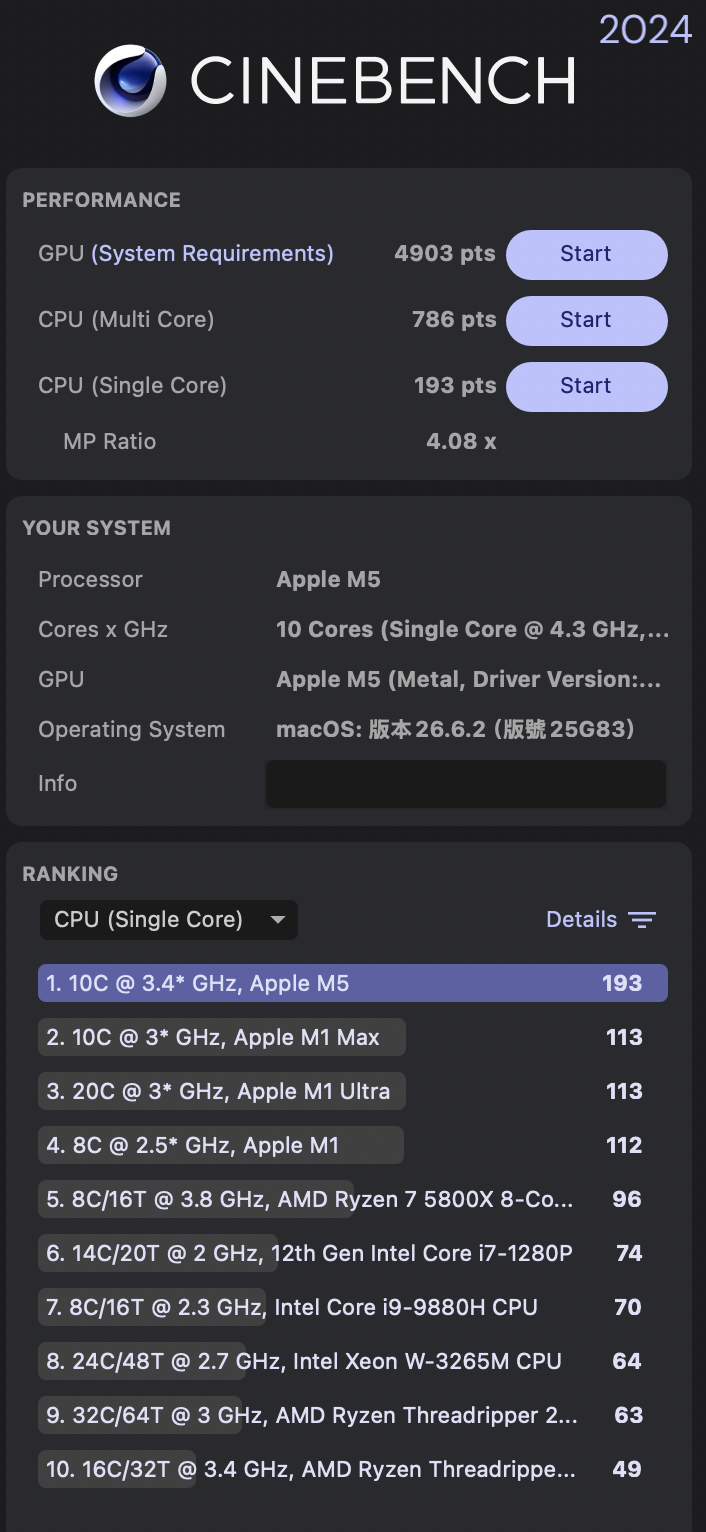706x1532 pixels.
Task: Select the Intel Core i7-1280P row
Action: tap(353, 1253)
